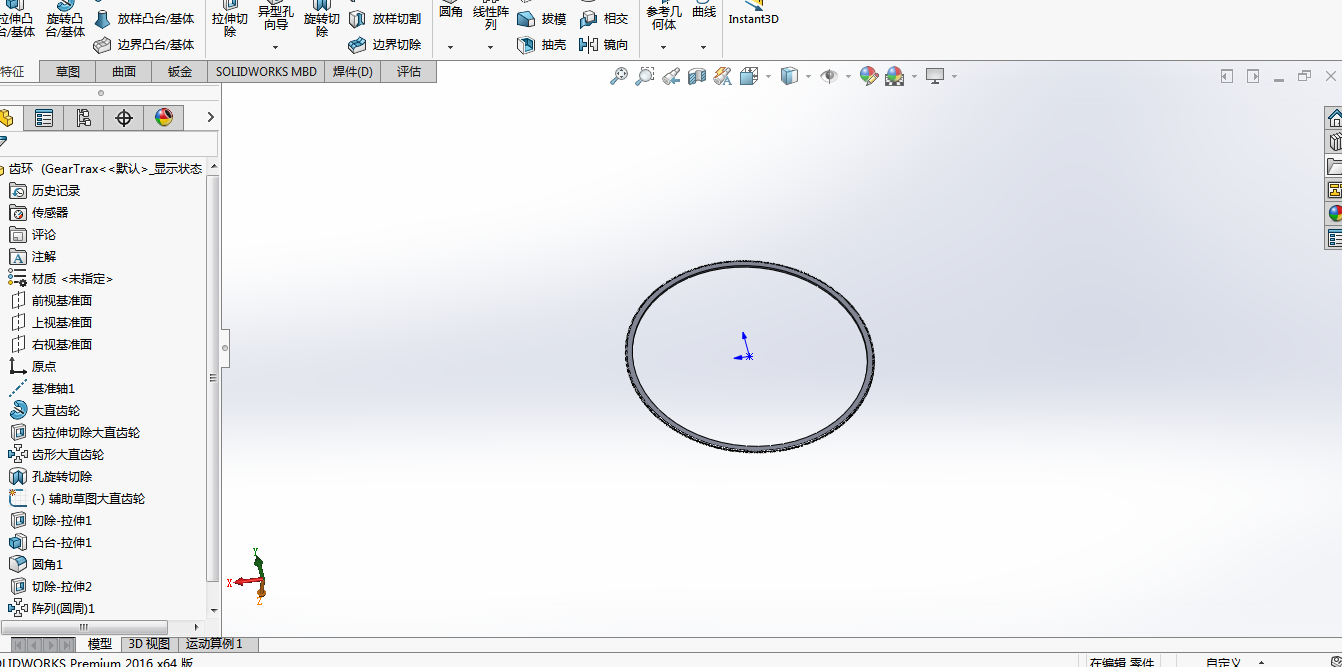Click the Lofted Boss/Base (放样凸台/基体) icon

tap(103, 19)
